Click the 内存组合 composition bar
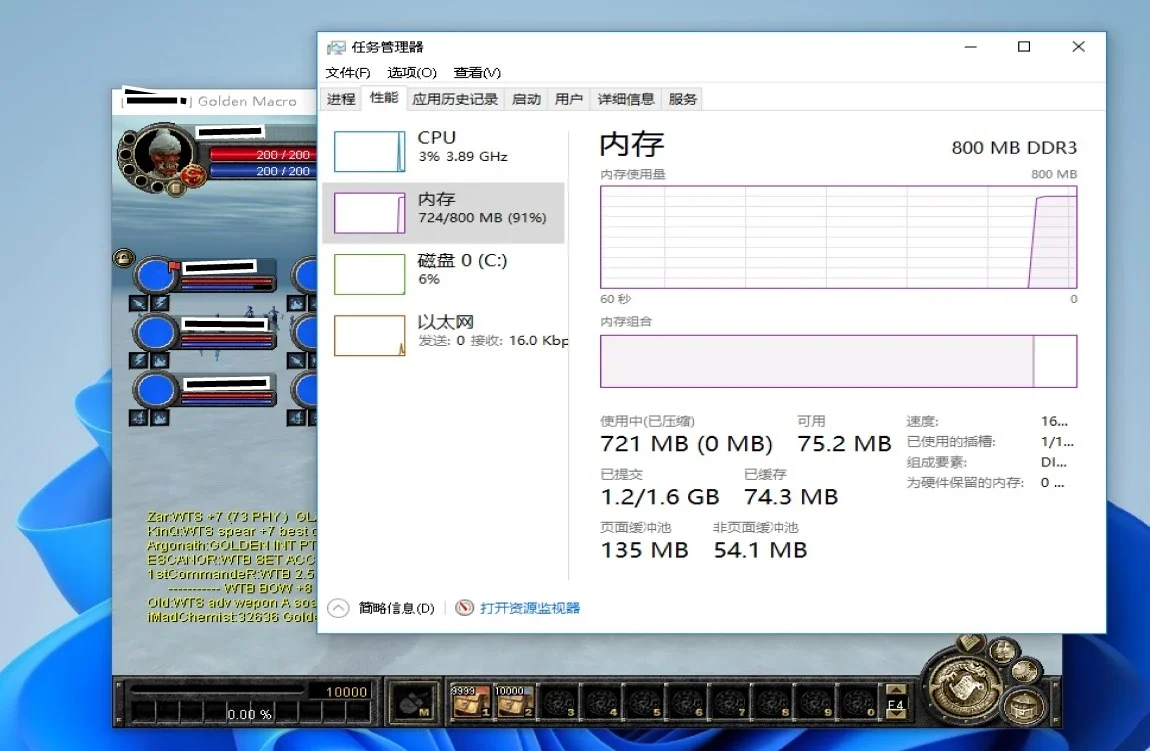The width and height of the screenshot is (1150, 751). [x=838, y=362]
